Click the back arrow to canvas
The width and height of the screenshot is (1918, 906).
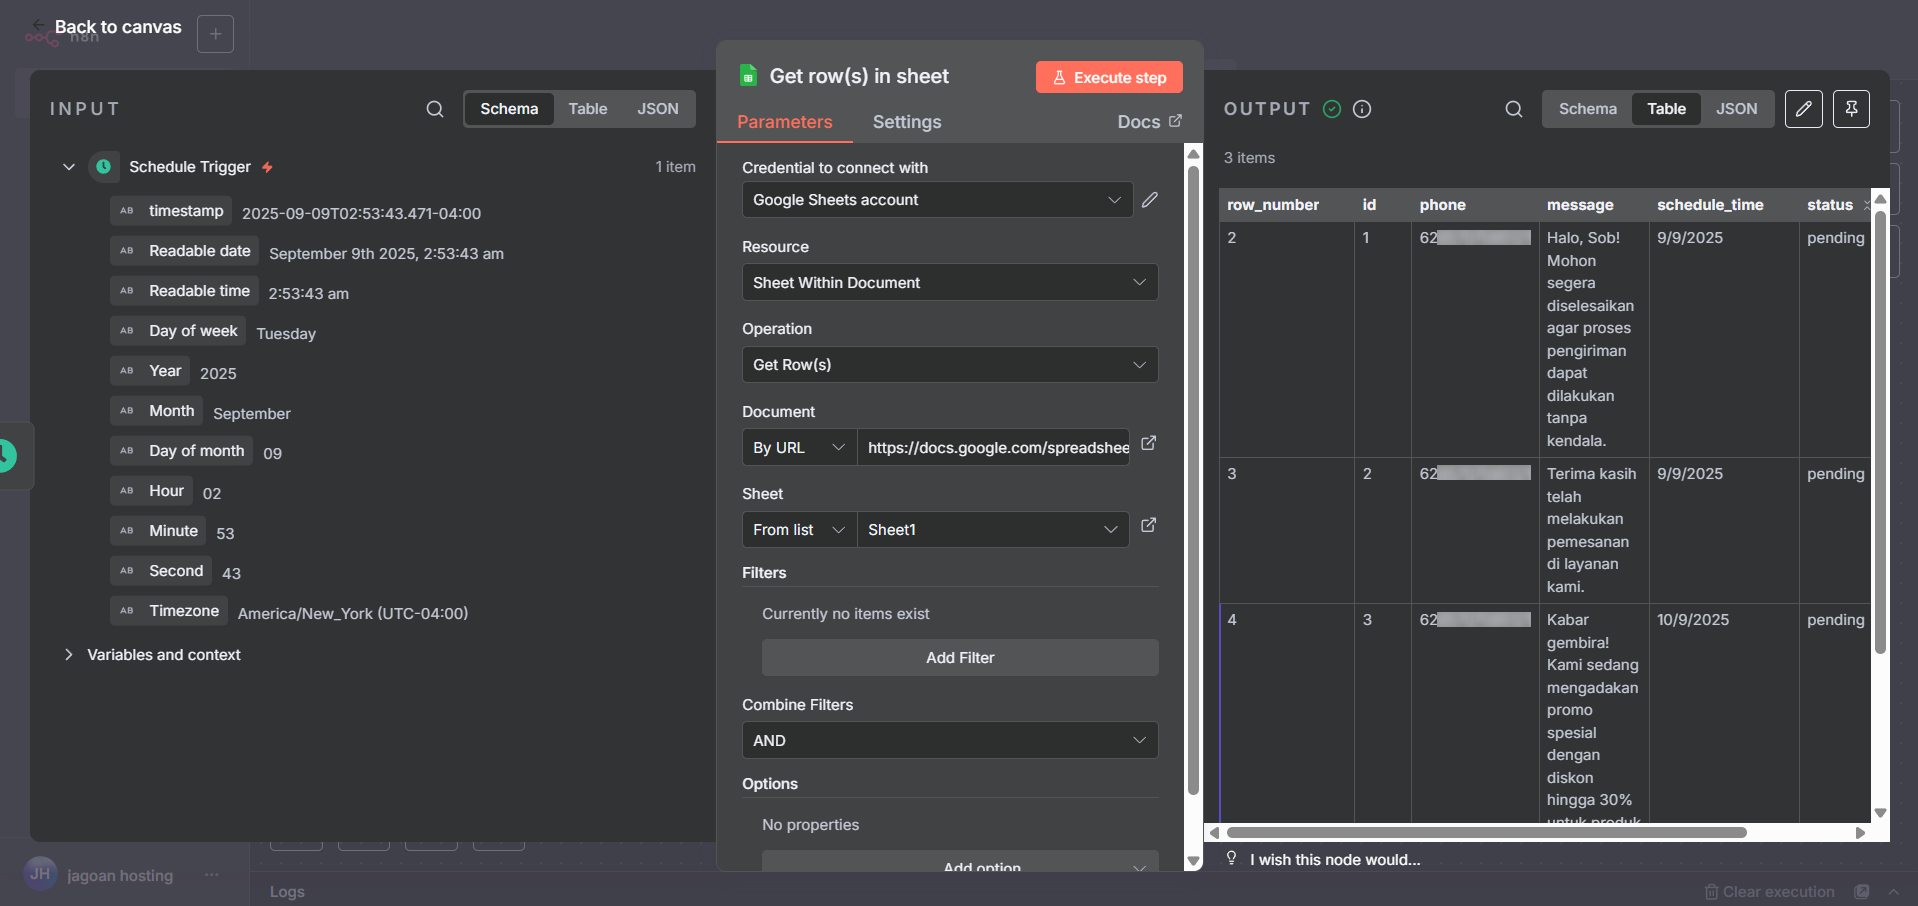(x=38, y=26)
